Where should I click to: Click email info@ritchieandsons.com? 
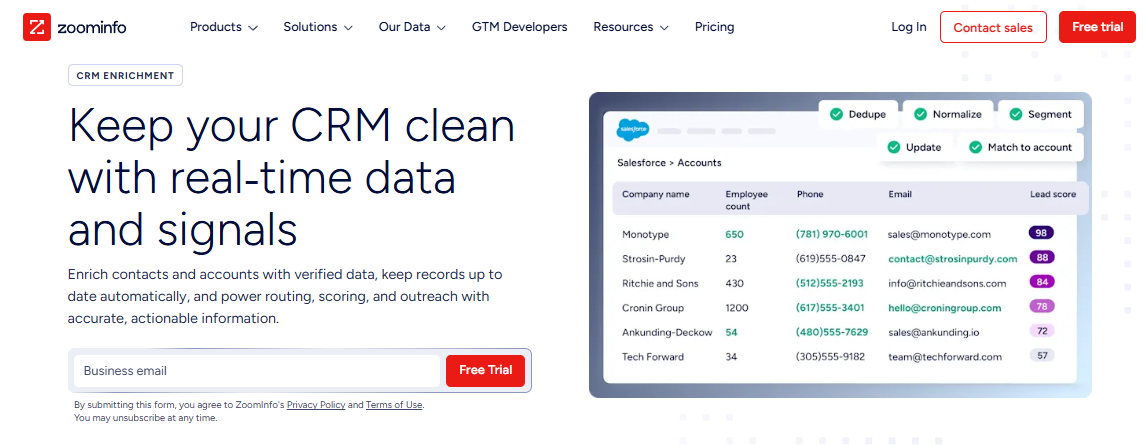pos(947,284)
